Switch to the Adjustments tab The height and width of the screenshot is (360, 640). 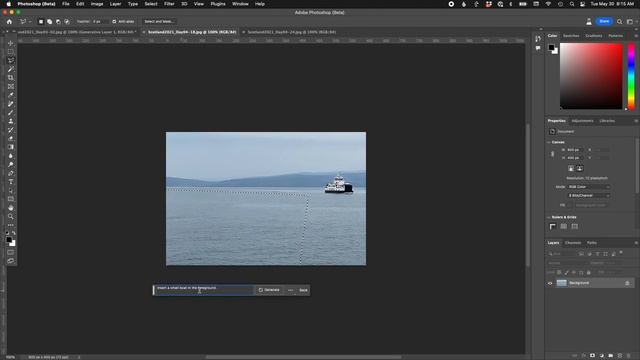[x=582, y=121]
